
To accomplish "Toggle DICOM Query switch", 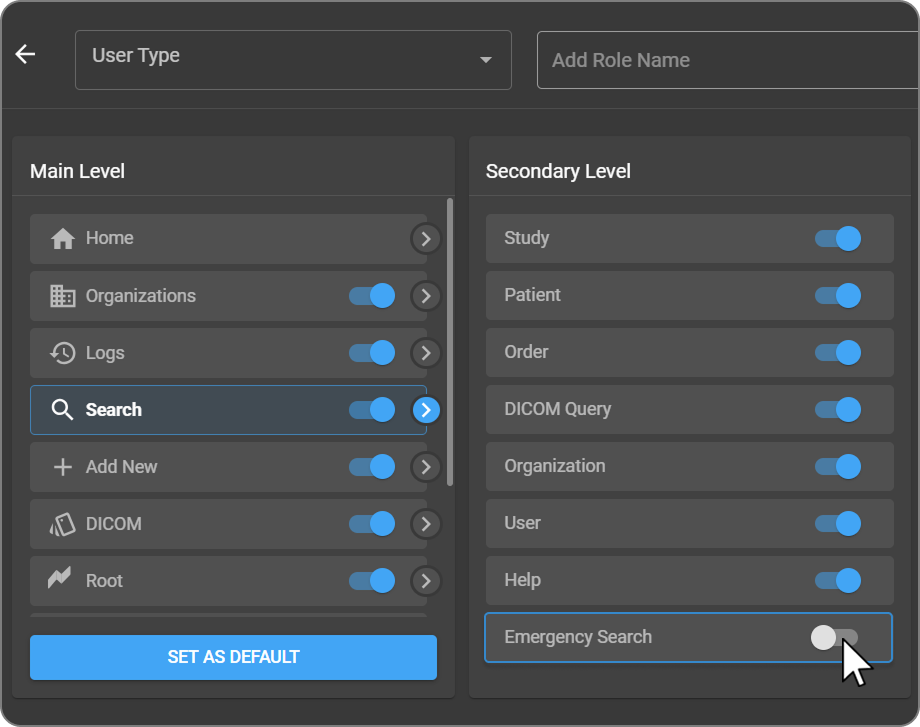I will 838,409.
